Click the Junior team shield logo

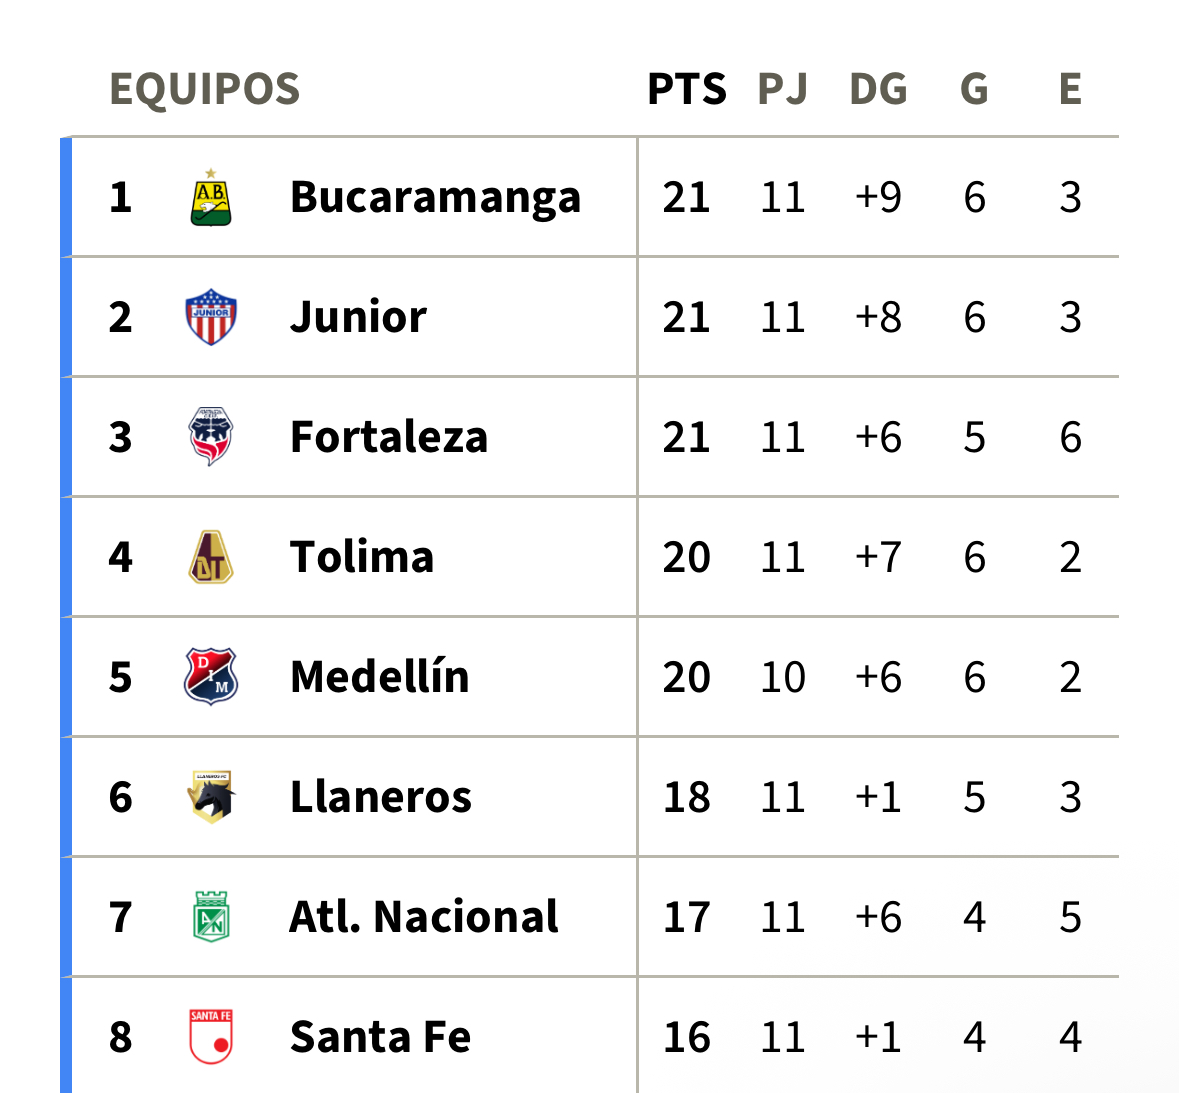pos(211,317)
